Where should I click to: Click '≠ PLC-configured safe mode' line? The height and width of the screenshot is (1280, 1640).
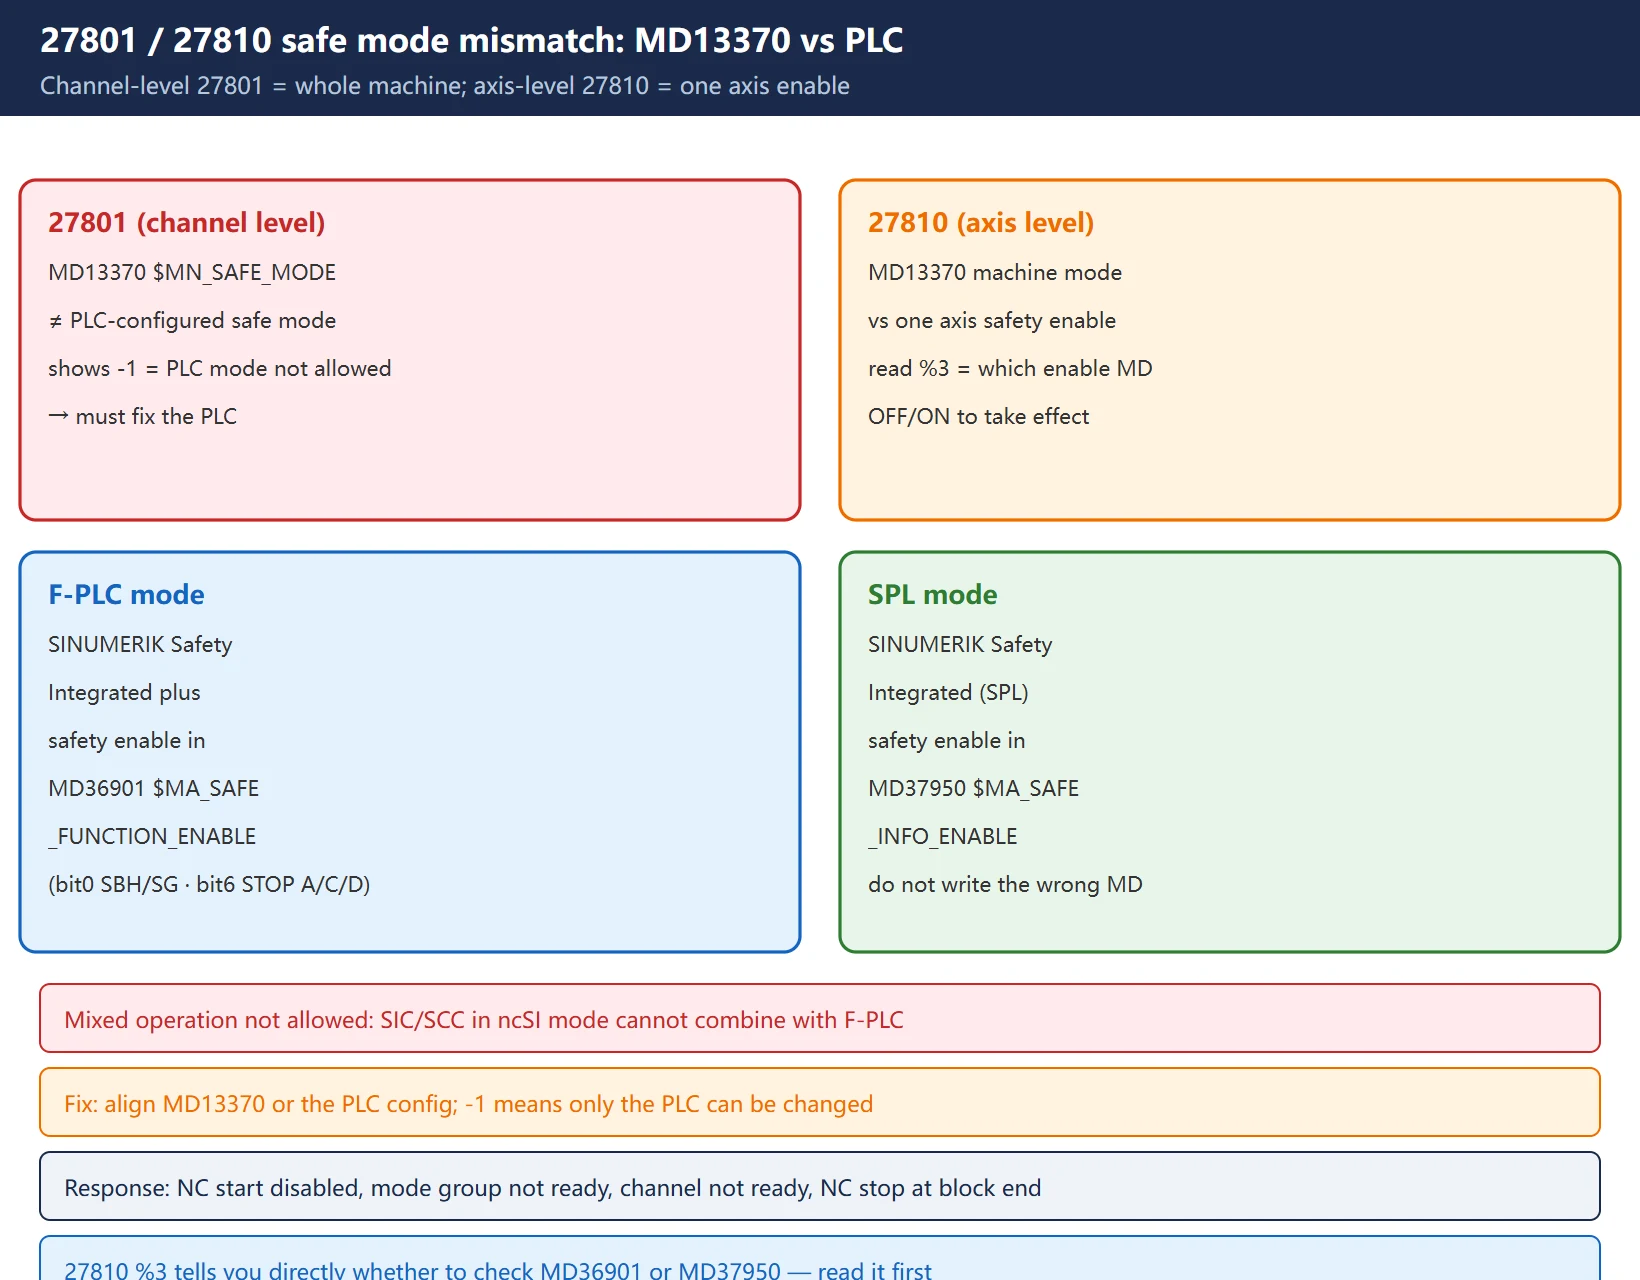click(192, 320)
